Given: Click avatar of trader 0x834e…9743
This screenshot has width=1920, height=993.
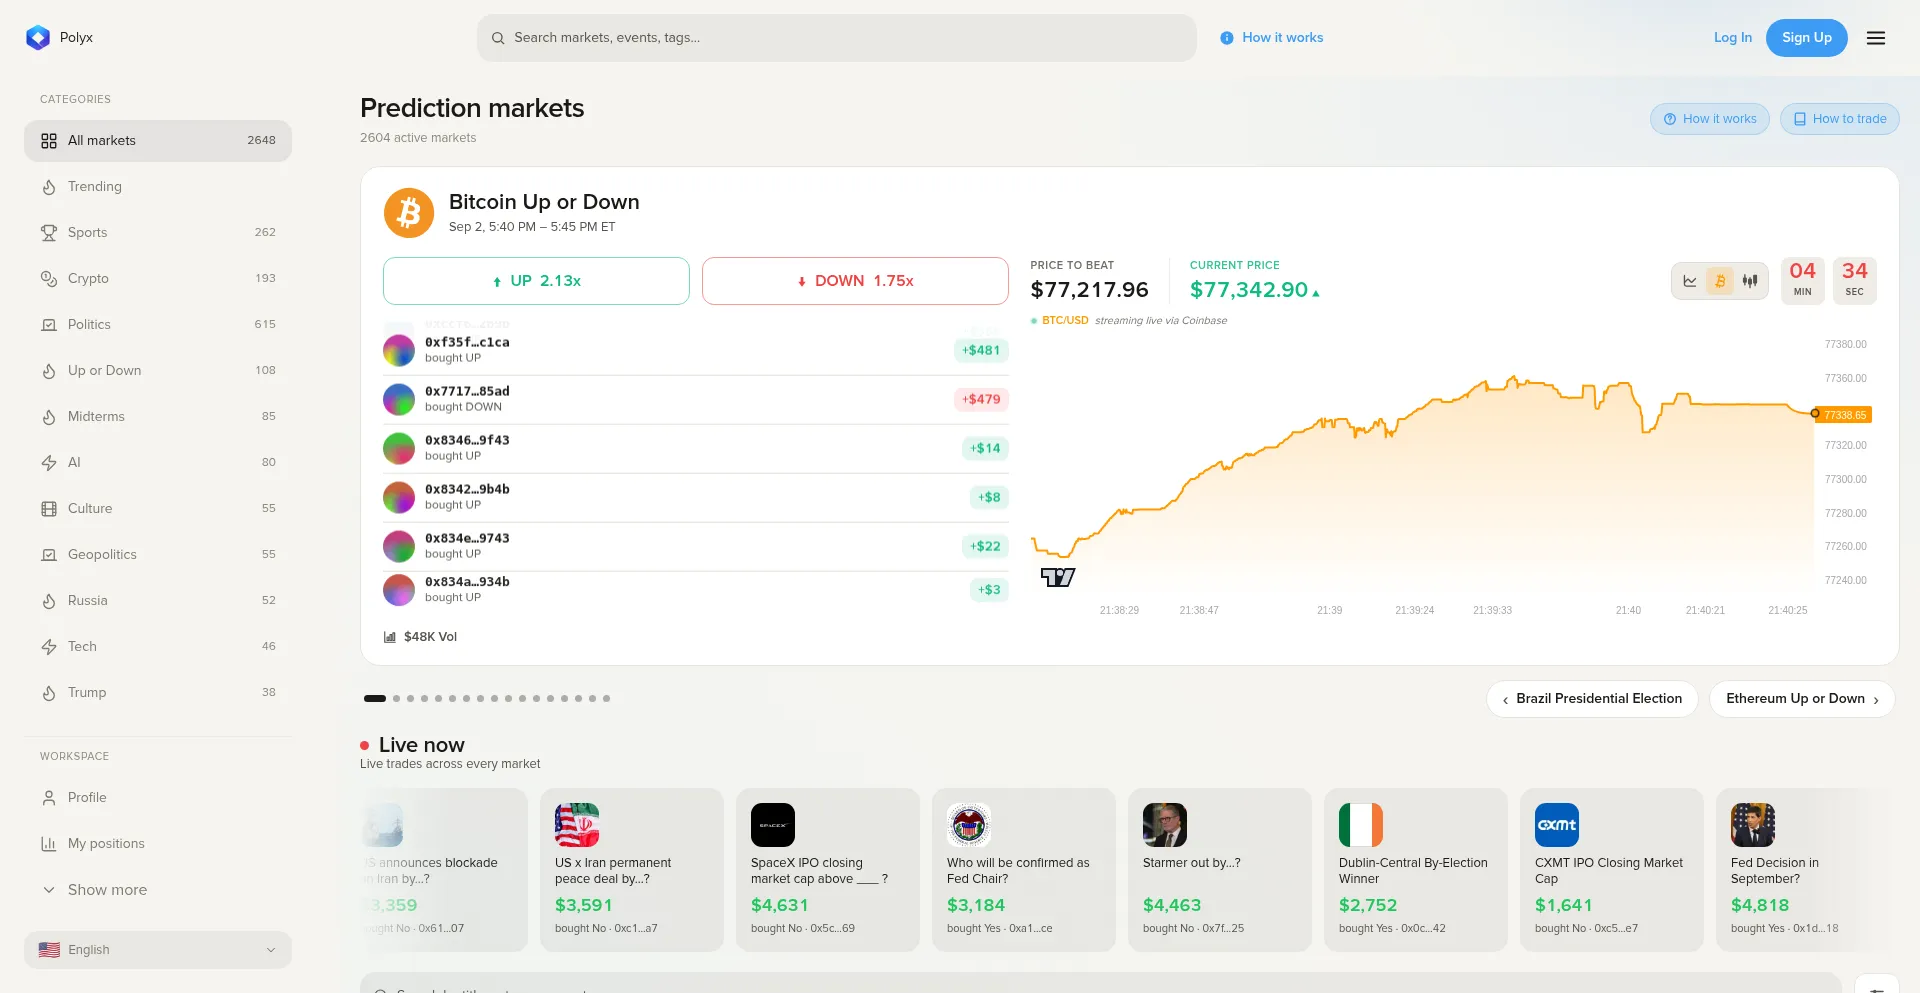Looking at the screenshot, I should pyautogui.click(x=399, y=546).
